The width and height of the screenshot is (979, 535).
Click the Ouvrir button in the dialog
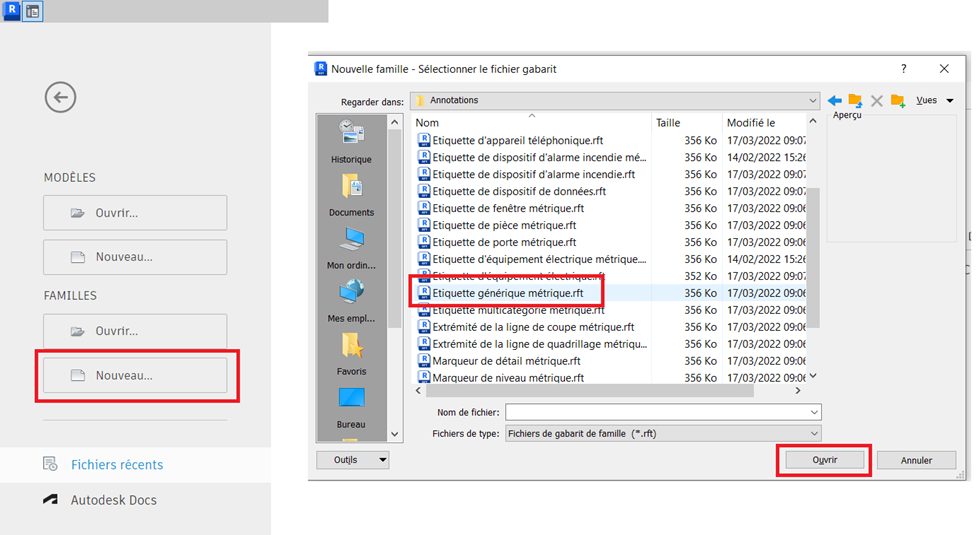(x=824, y=460)
